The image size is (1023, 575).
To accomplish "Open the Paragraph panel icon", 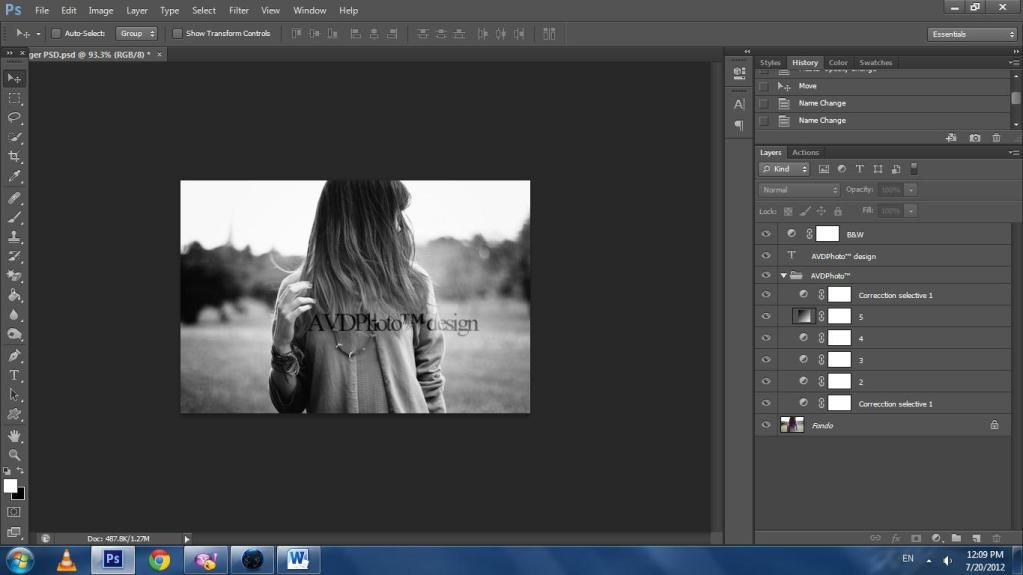I will coord(739,125).
